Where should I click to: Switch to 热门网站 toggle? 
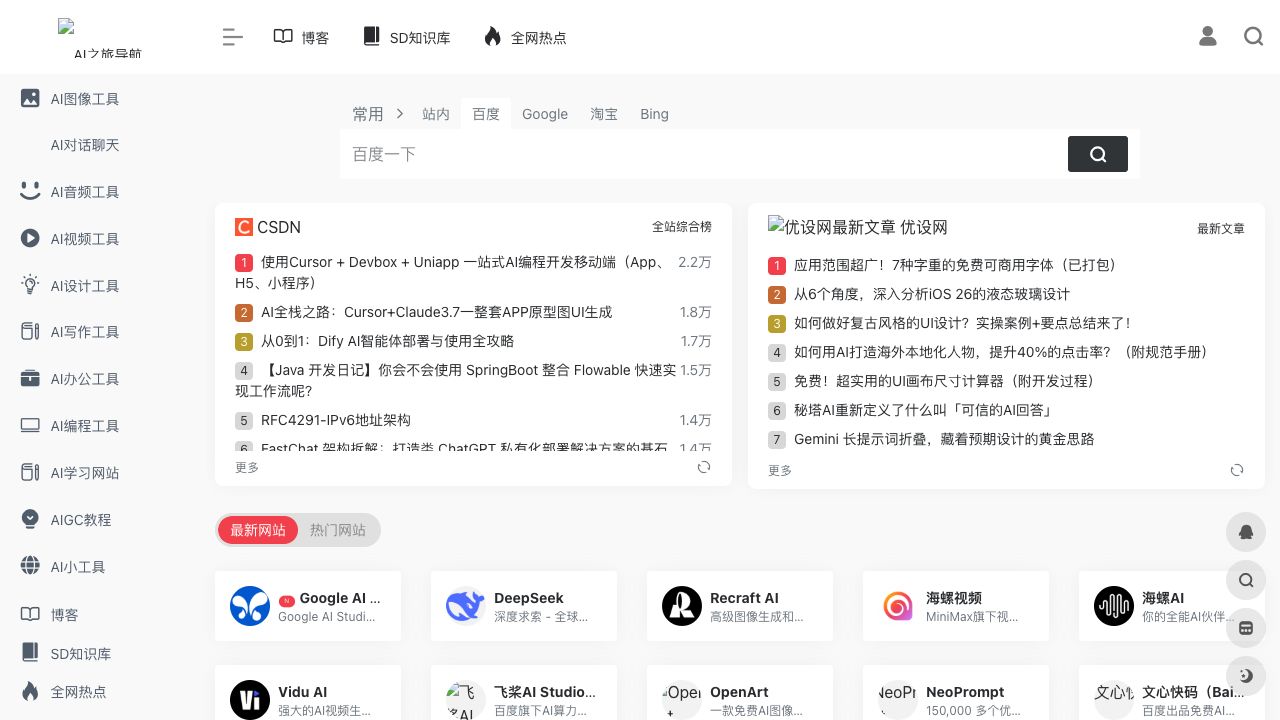[337, 530]
